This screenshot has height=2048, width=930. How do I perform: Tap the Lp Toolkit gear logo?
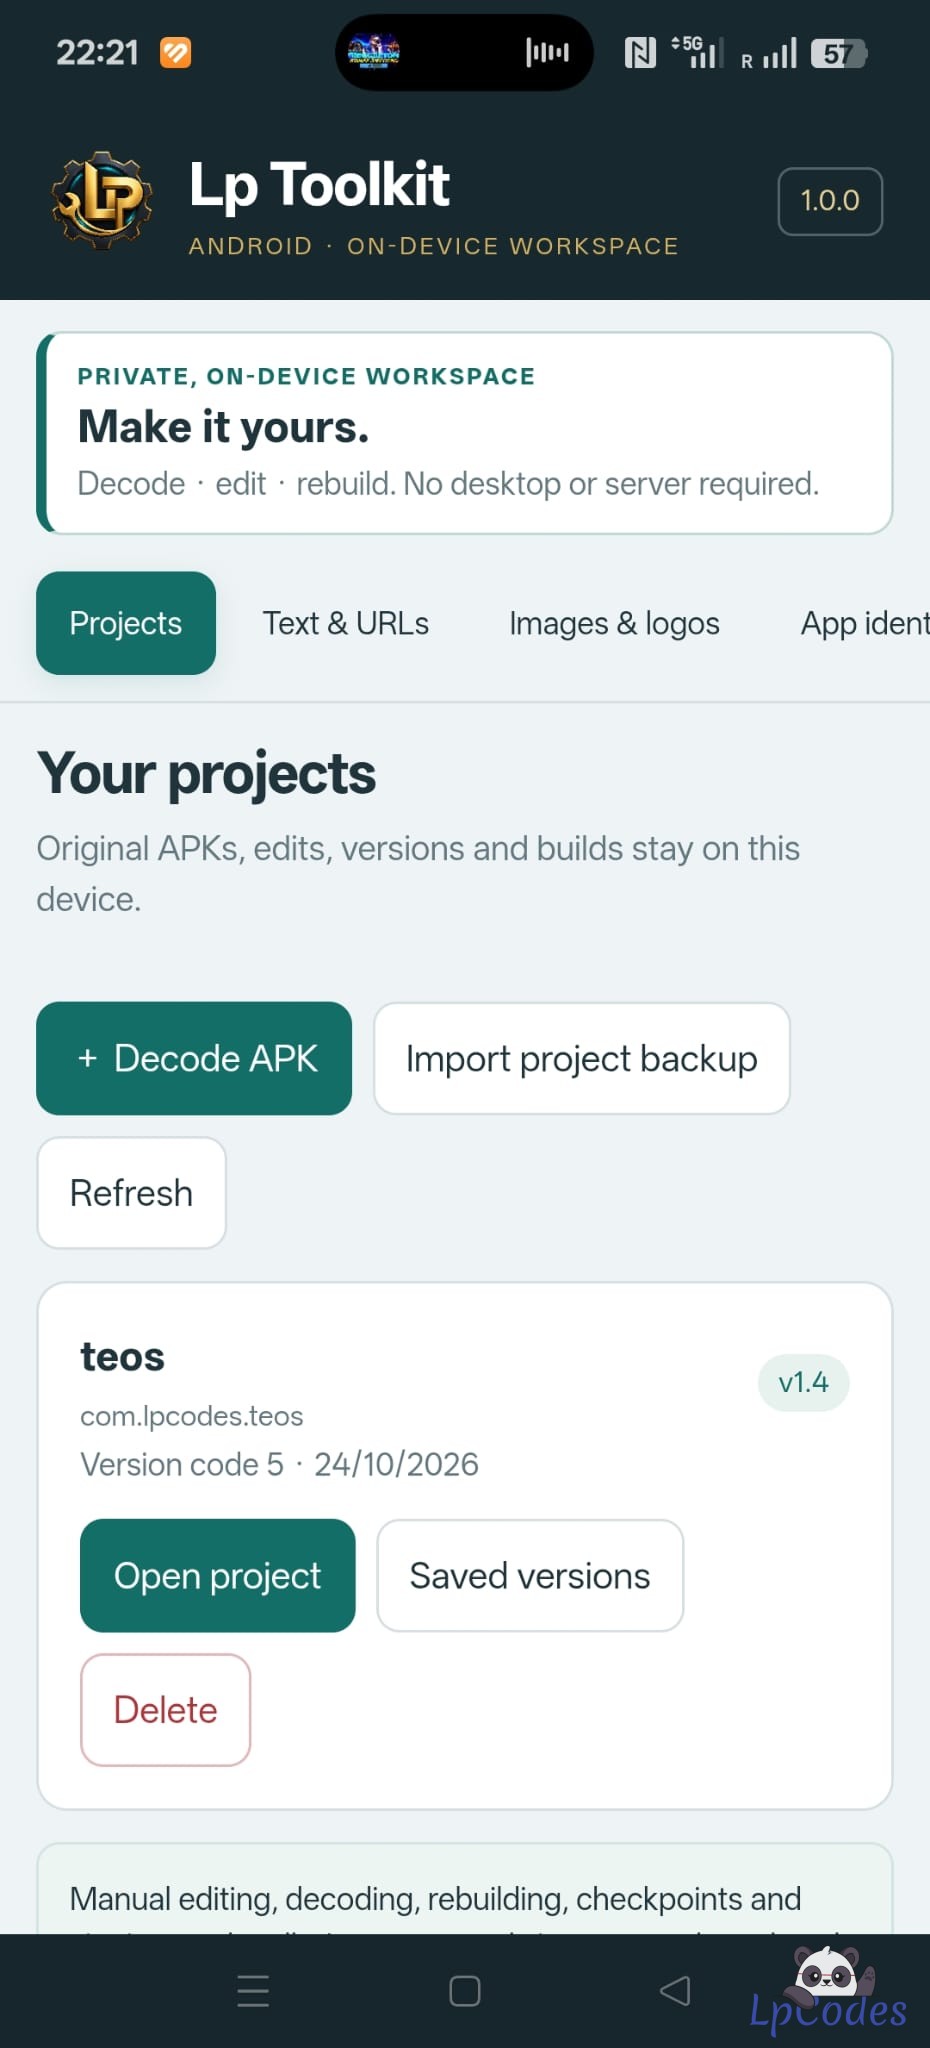click(x=102, y=201)
